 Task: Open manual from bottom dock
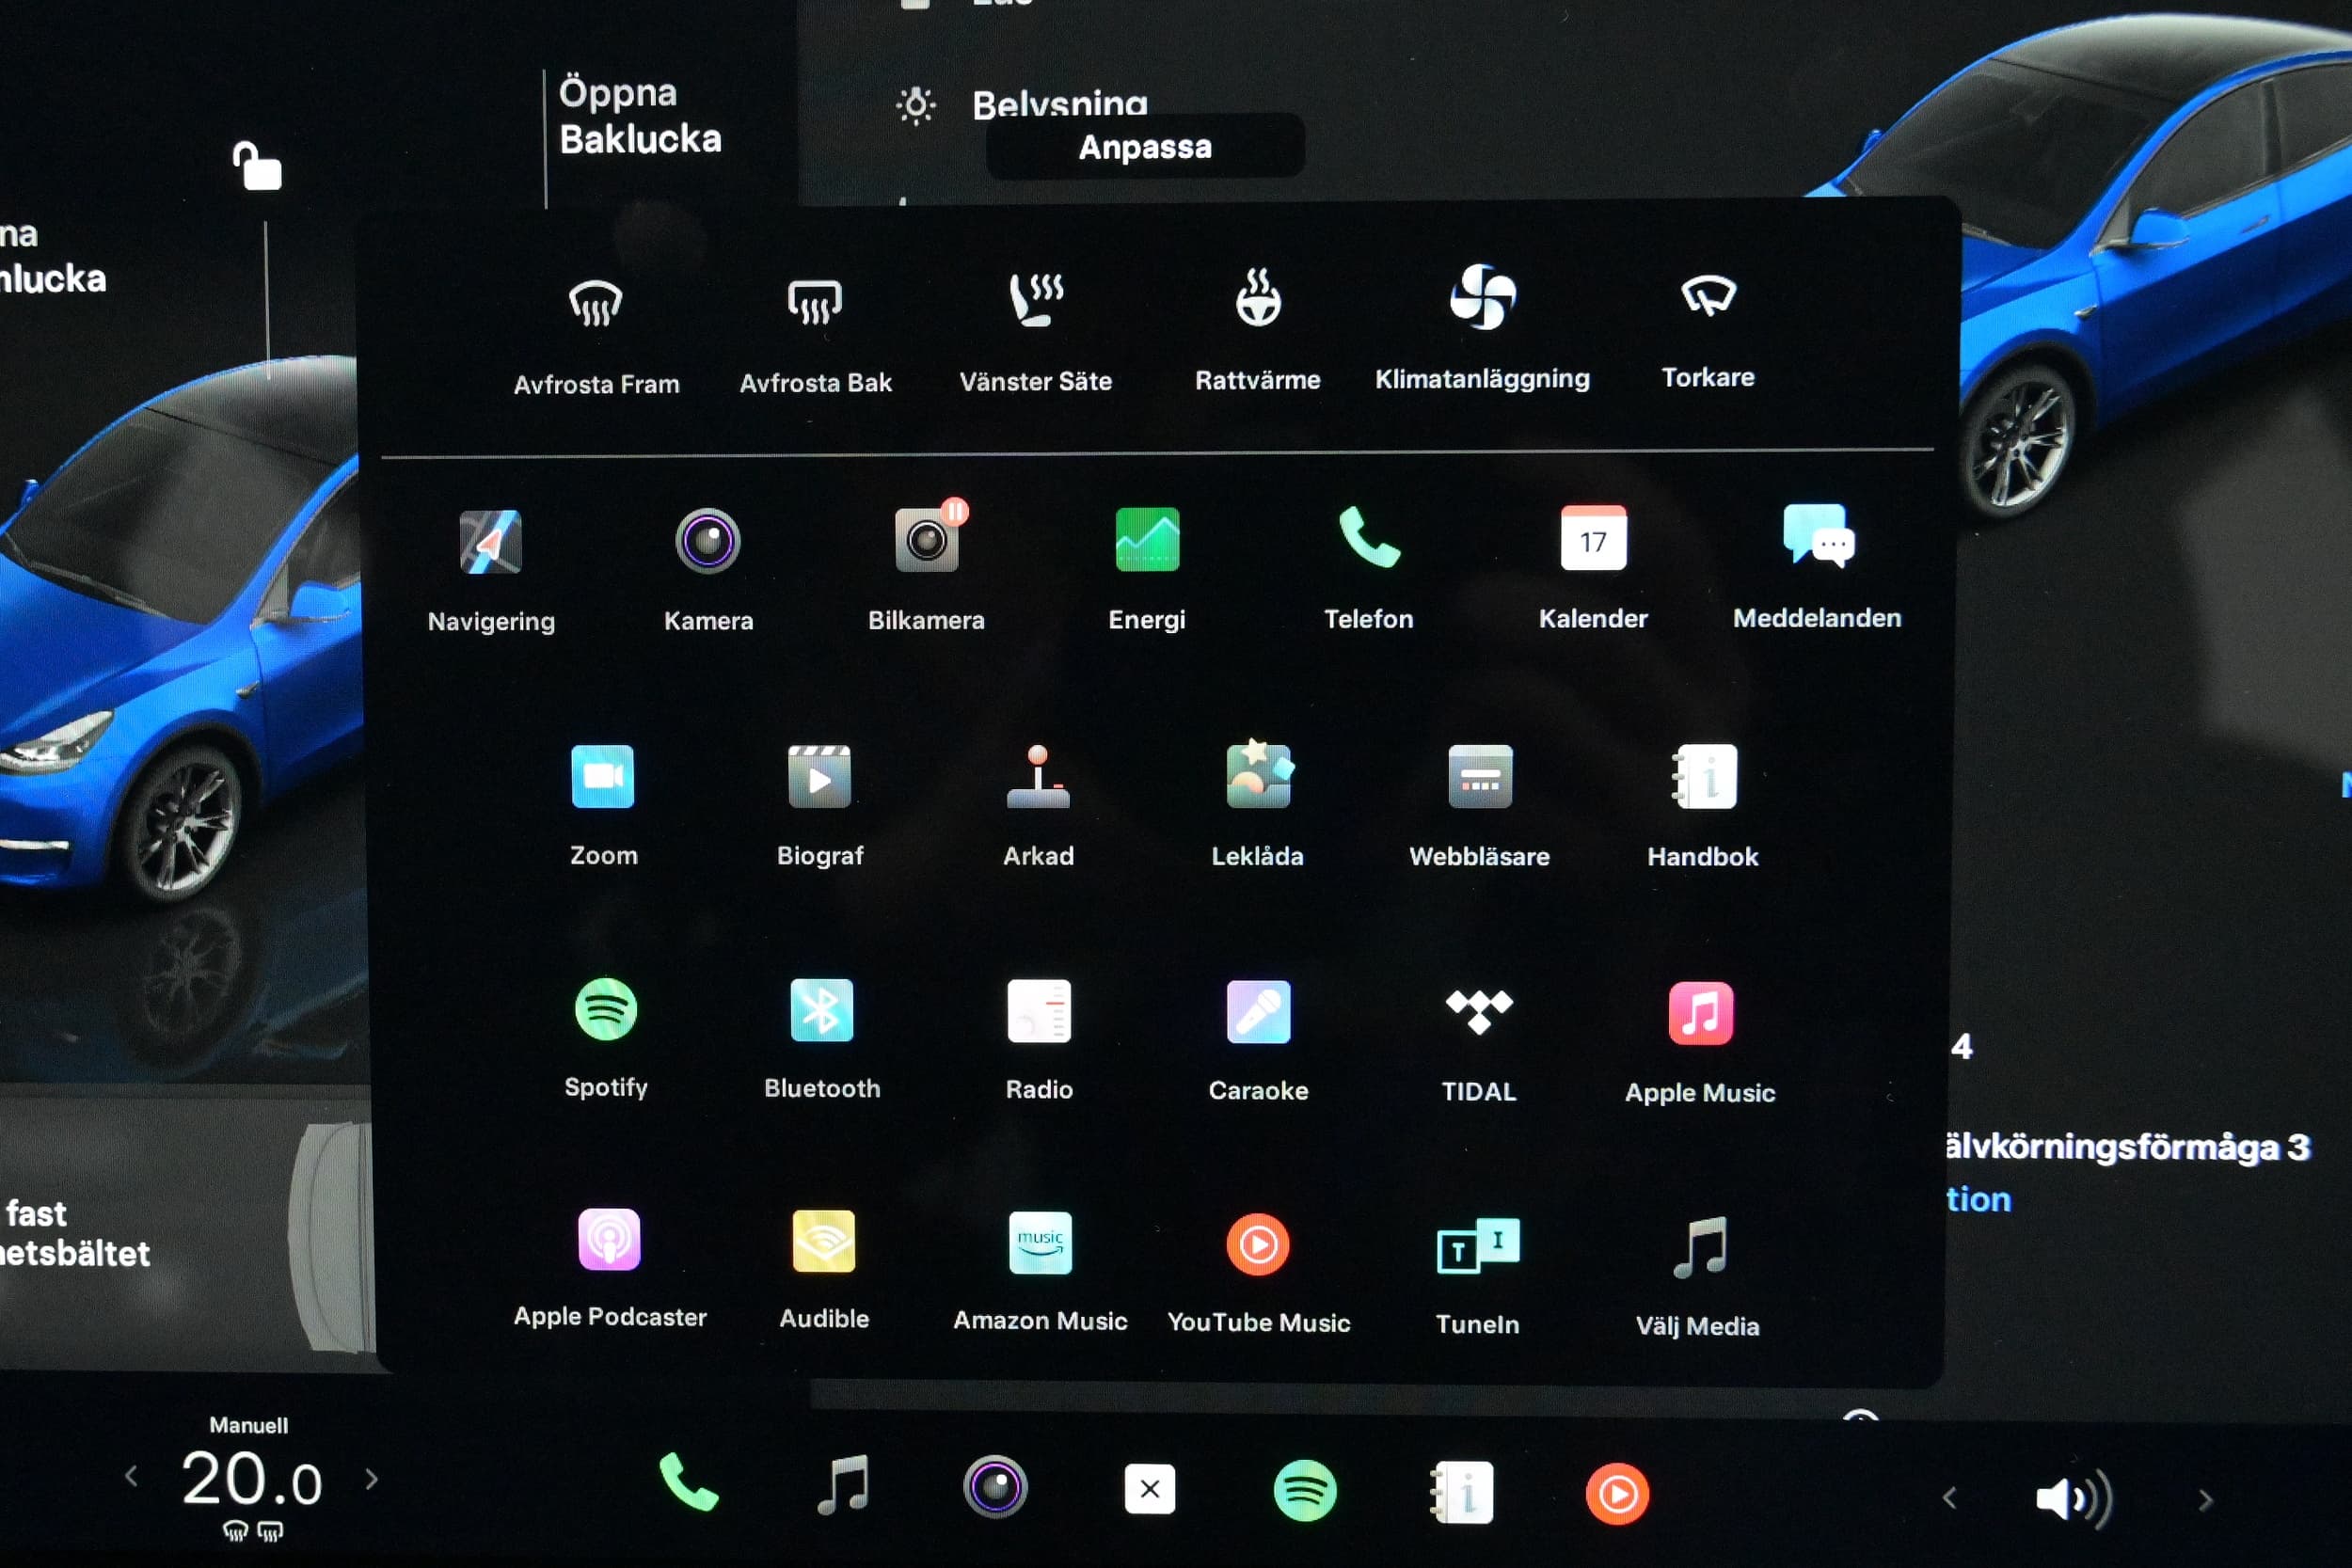coord(1462,1493)
